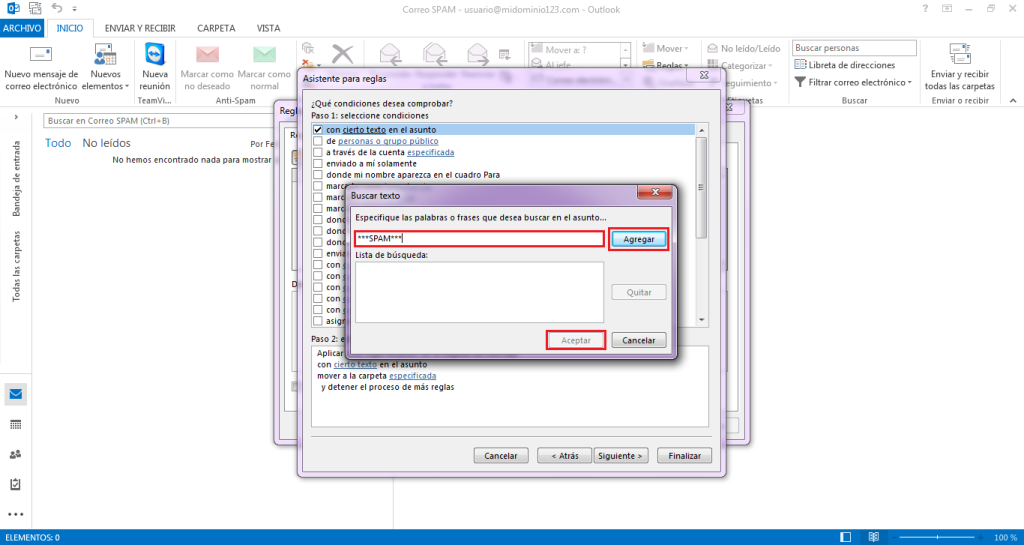Image resolution: width=1024 pixels, height=545 pixels.
Task: Click Agregar button
Action: pyautogui.click(x=639, y=240)
